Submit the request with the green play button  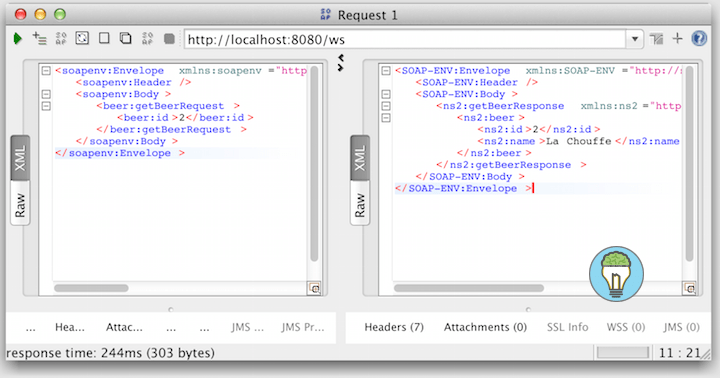[x=18, y=39]
